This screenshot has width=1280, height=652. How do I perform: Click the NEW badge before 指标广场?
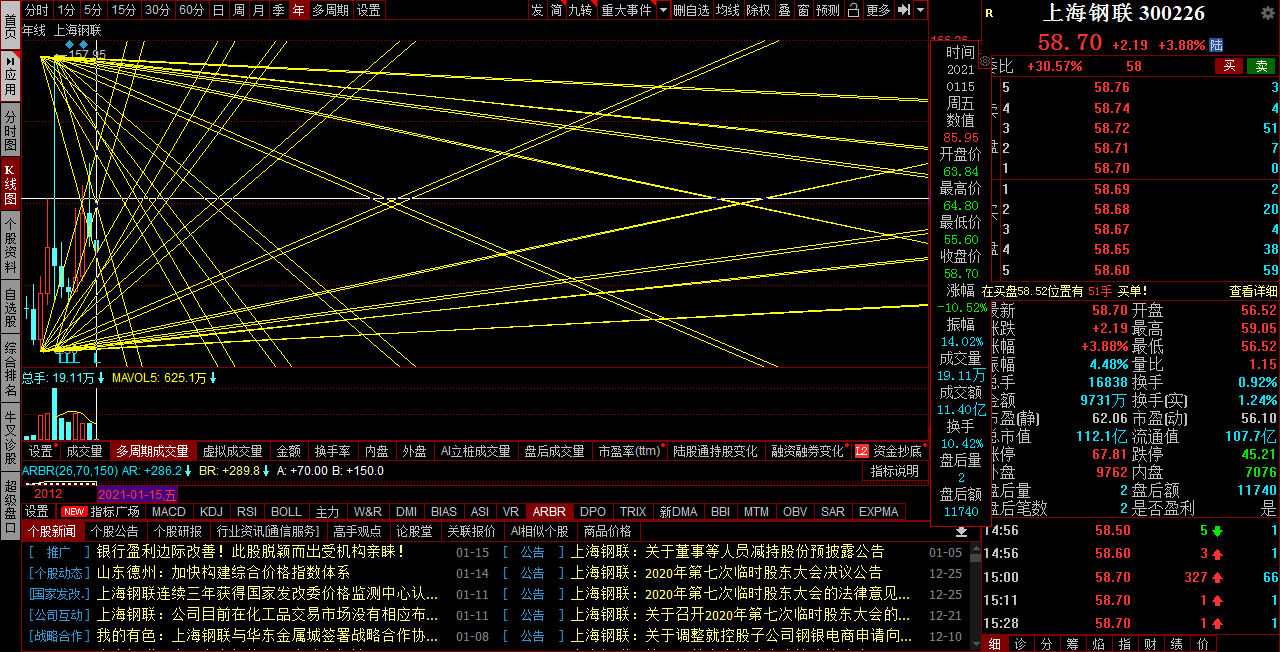coord(74,511)
